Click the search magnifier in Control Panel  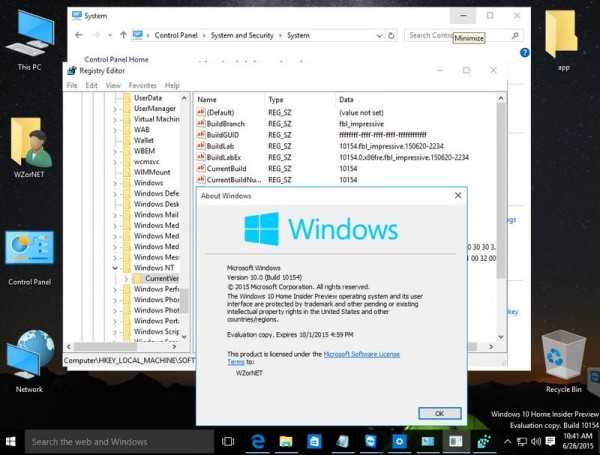515,36
